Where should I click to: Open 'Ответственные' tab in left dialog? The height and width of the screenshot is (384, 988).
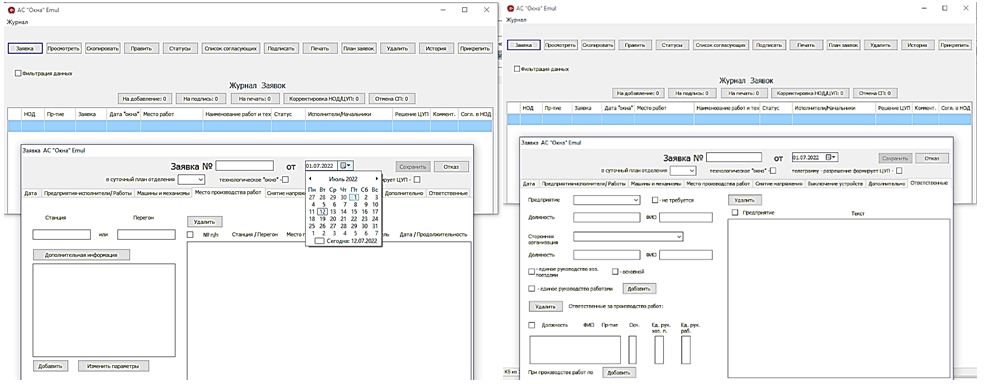click(448, 193)
